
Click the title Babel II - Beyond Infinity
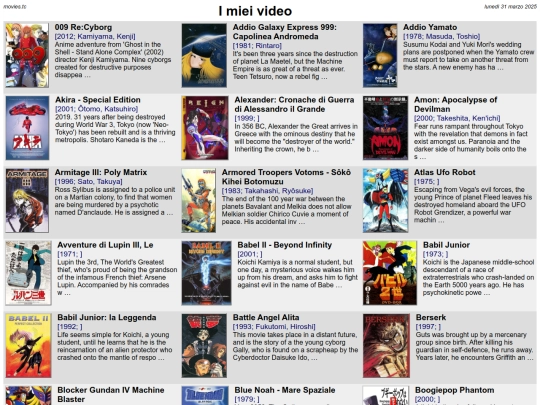pyautogui.click(x=284, y=245)
